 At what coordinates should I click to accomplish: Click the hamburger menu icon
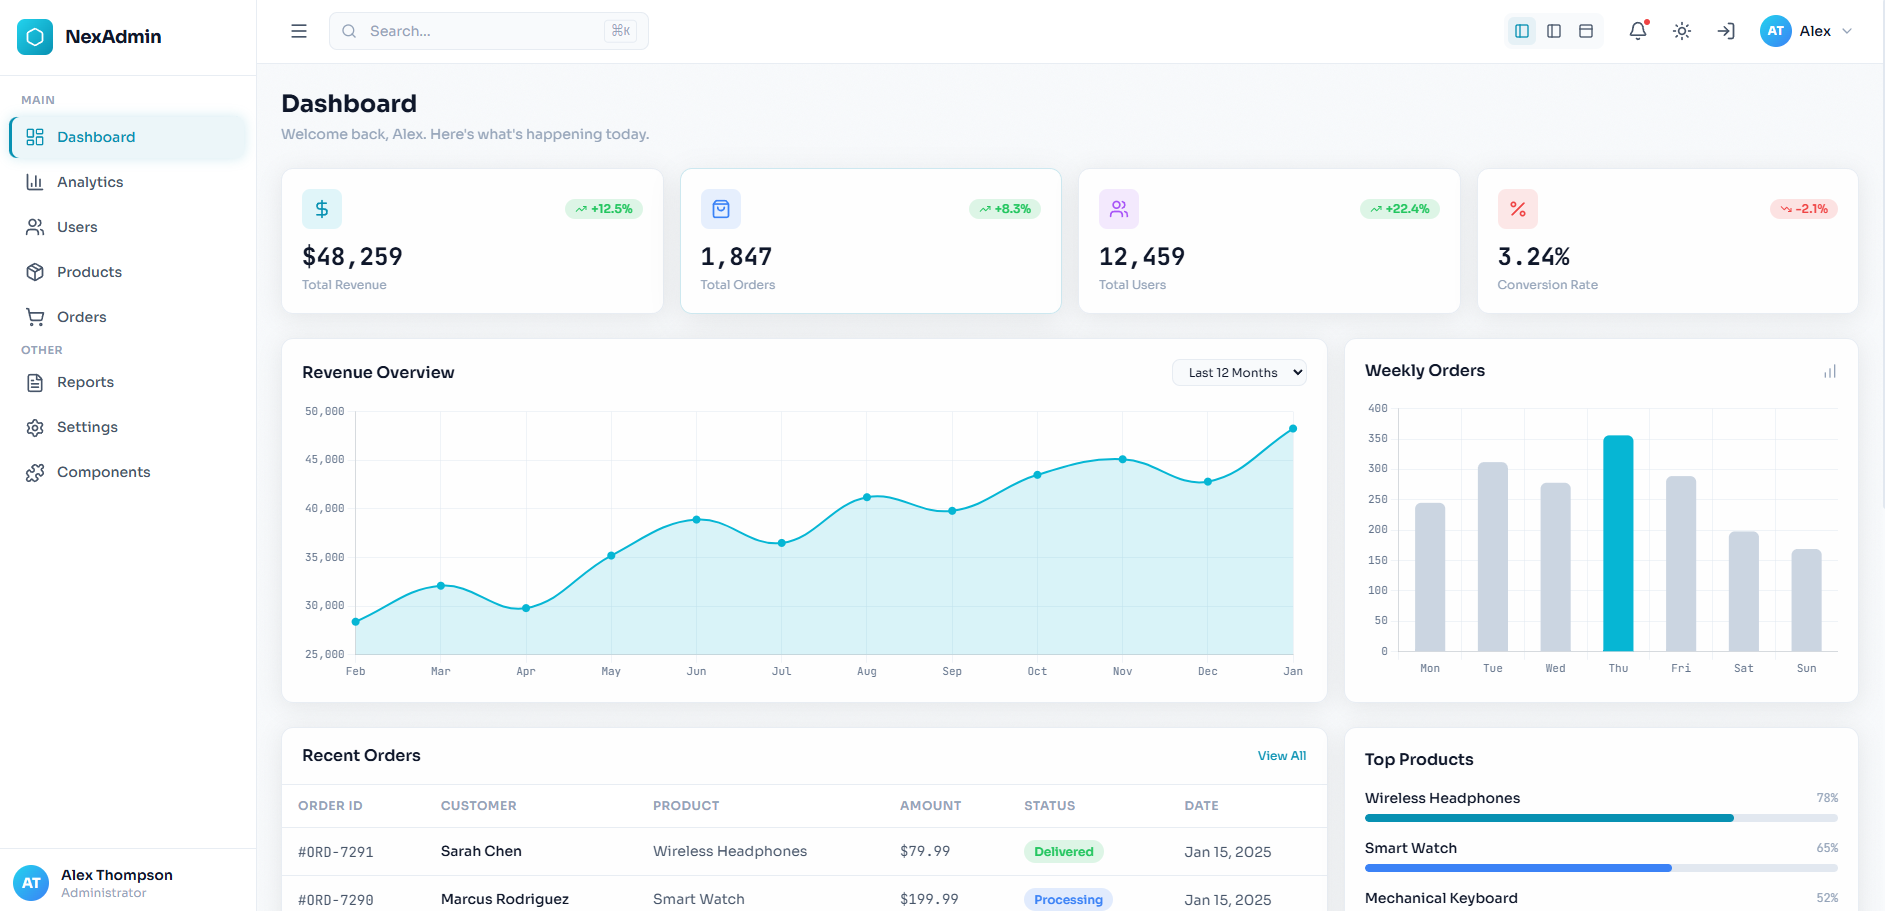(298, 31)
